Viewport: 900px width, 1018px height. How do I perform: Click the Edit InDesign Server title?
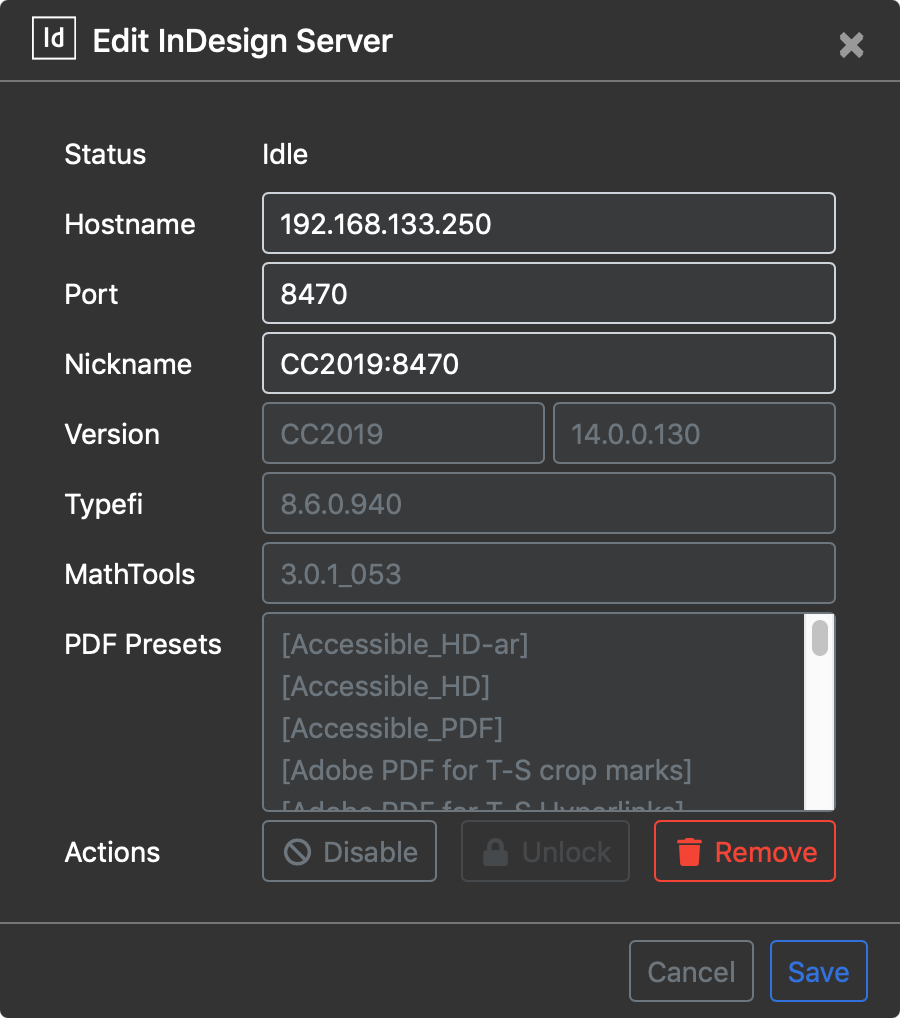pos(243,41)
